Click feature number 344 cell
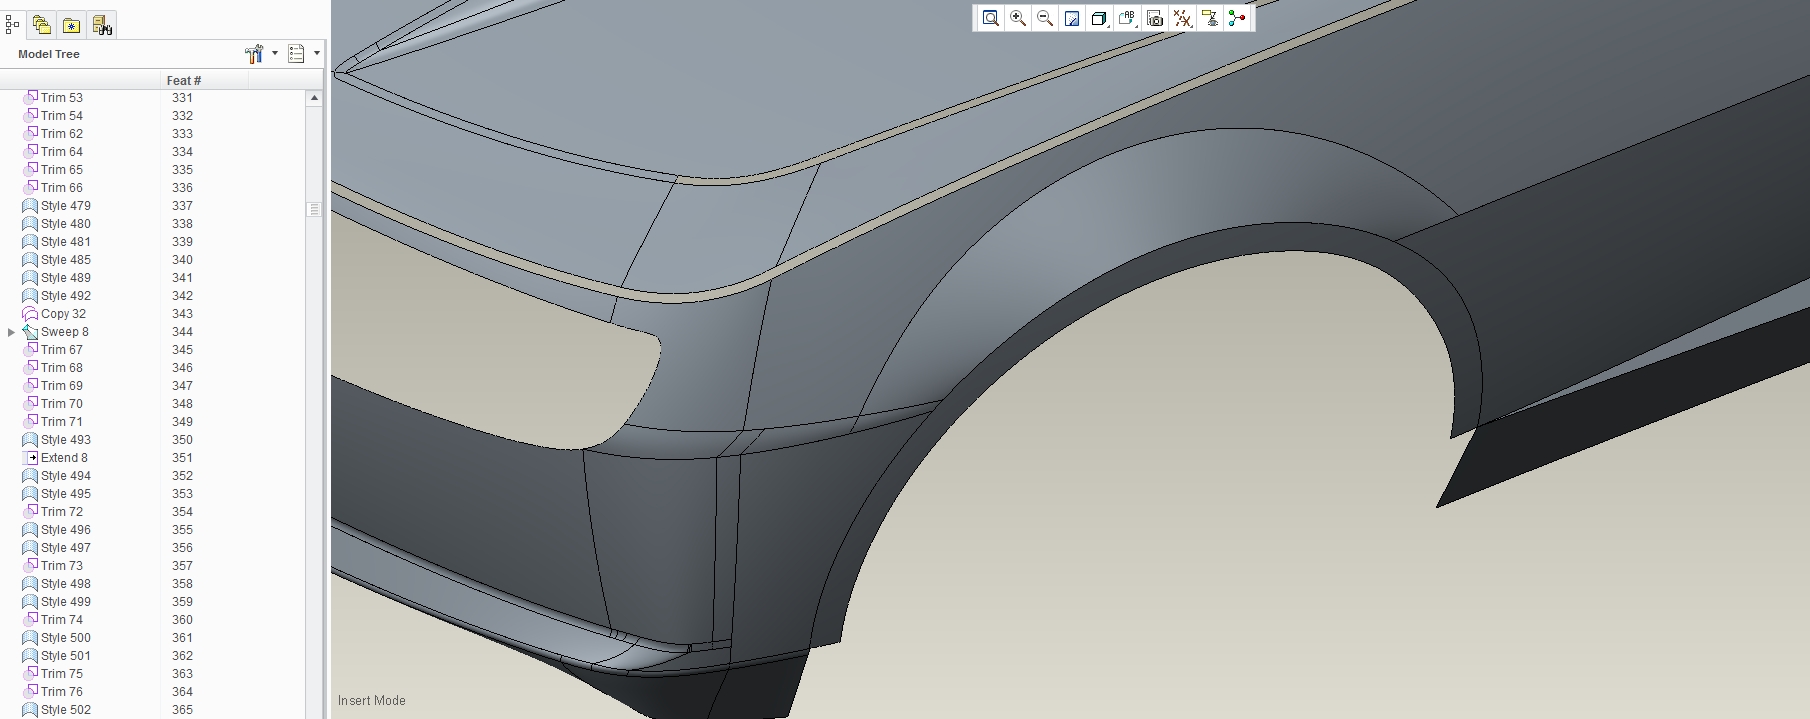 pyautogui.click(x=182, y=332)
